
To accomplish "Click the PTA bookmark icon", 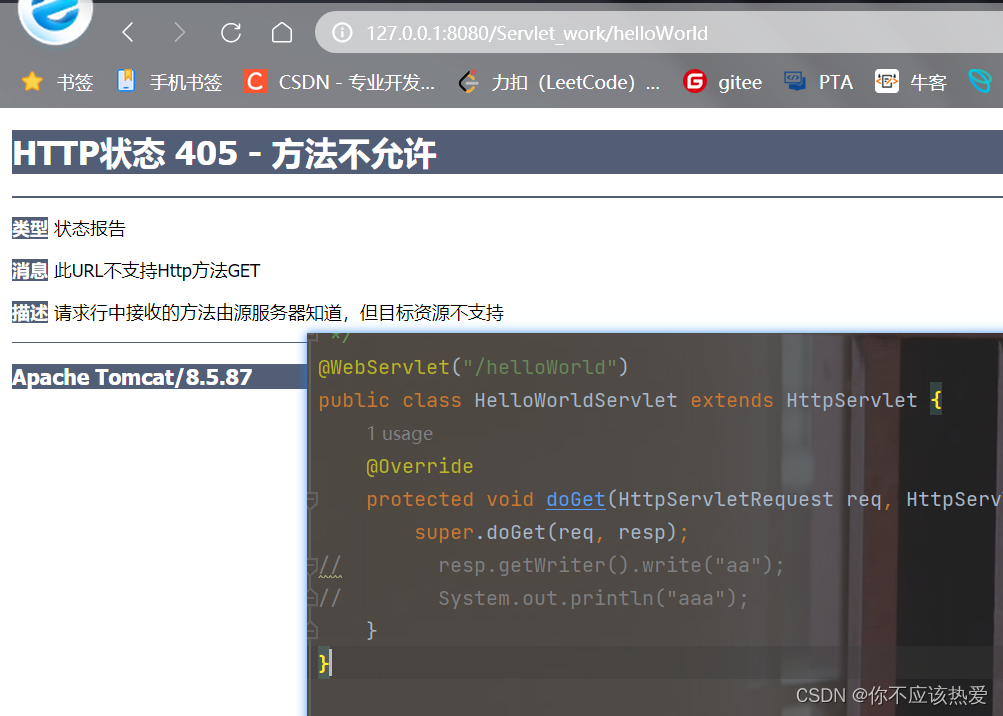I will coord(795,81).
